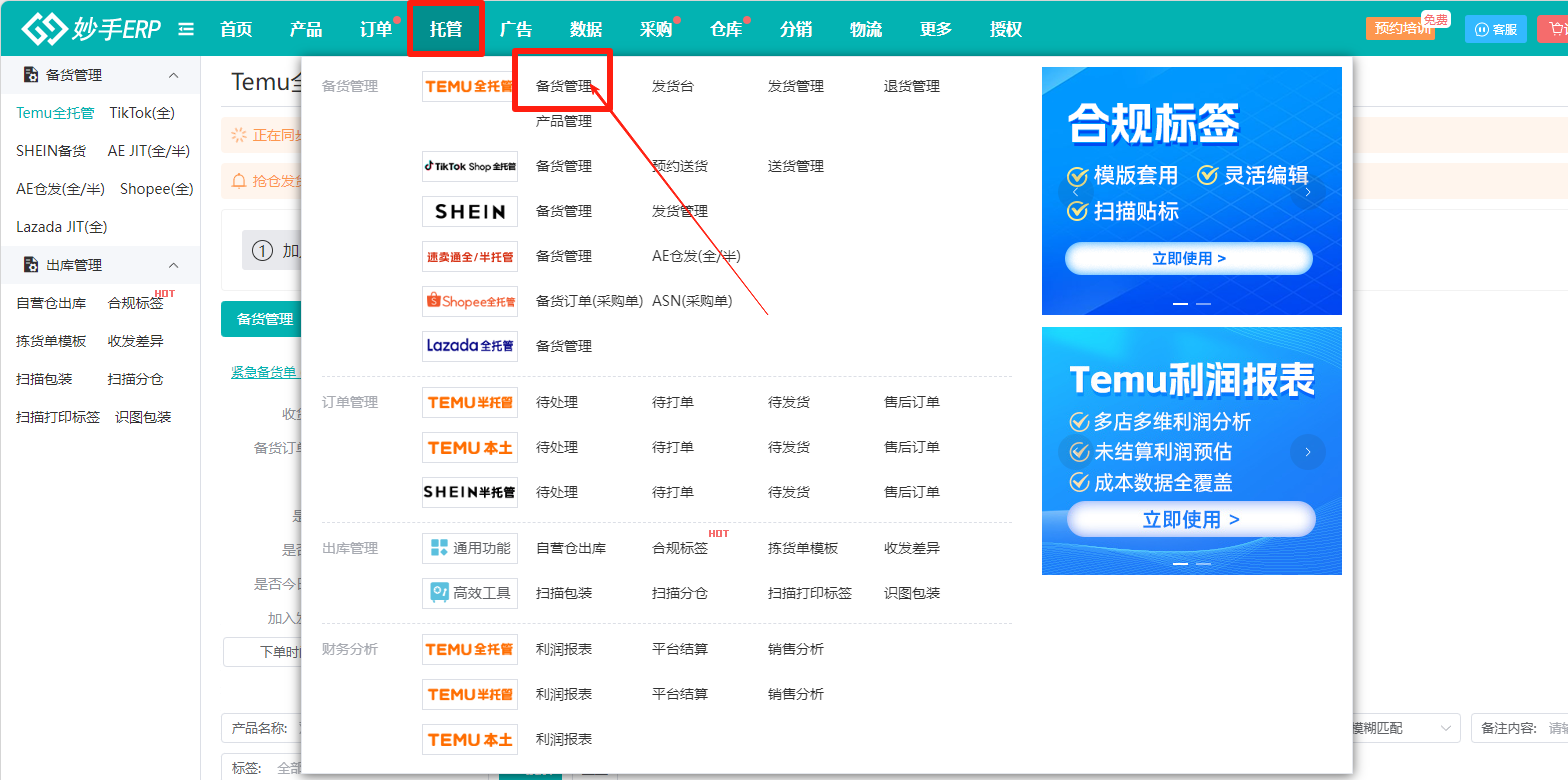Open the 更多 top menu
Image resolution: width=1568 pixels, height=780 pixels.
[x=936, y=29]
